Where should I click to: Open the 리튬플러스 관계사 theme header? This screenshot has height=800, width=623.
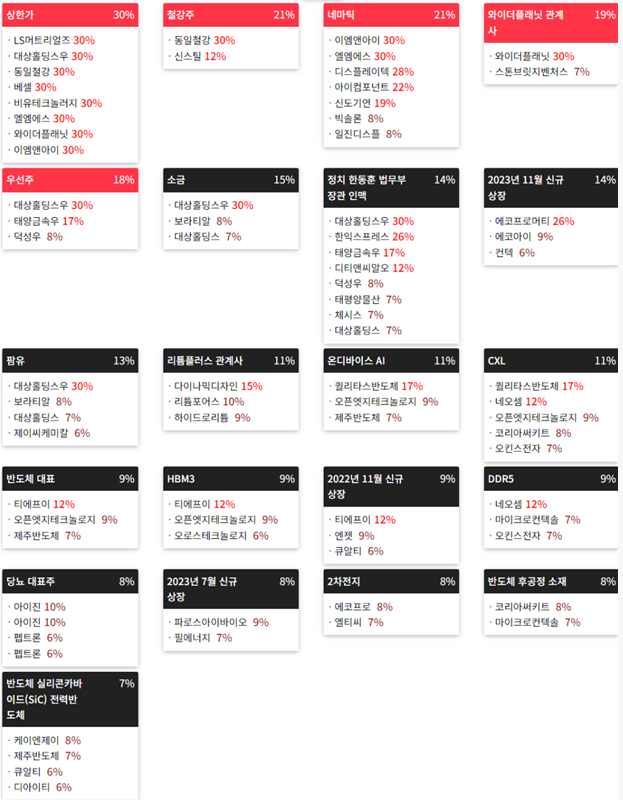231,361
